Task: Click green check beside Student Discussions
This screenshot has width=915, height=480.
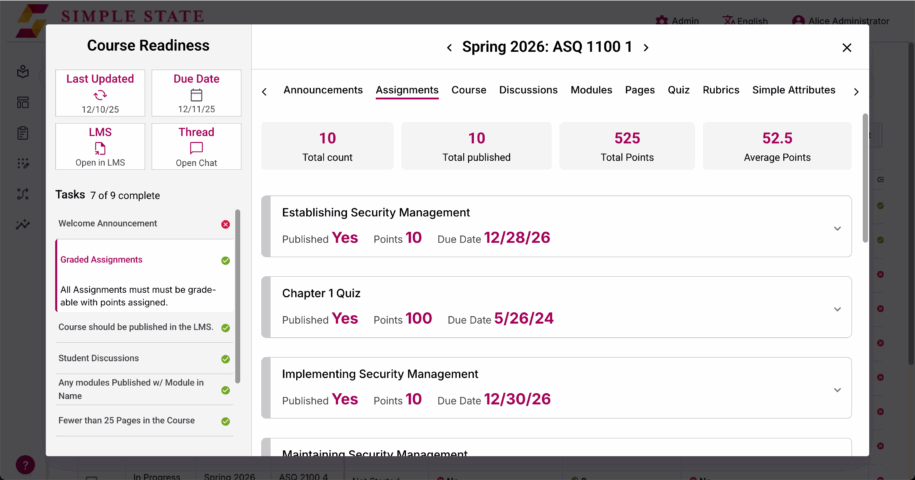Action: point(225,359)
